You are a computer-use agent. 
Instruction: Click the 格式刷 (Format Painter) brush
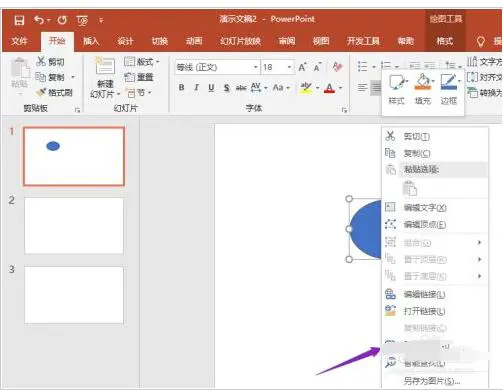coord(55,92)
